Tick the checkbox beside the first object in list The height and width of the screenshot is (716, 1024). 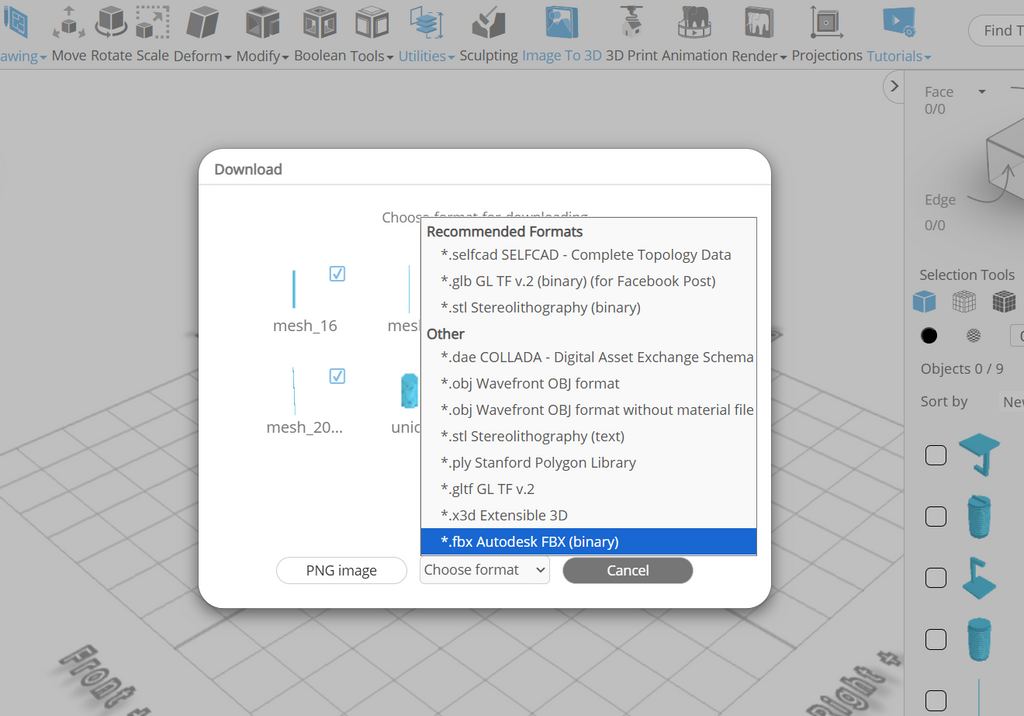[935, 456]
